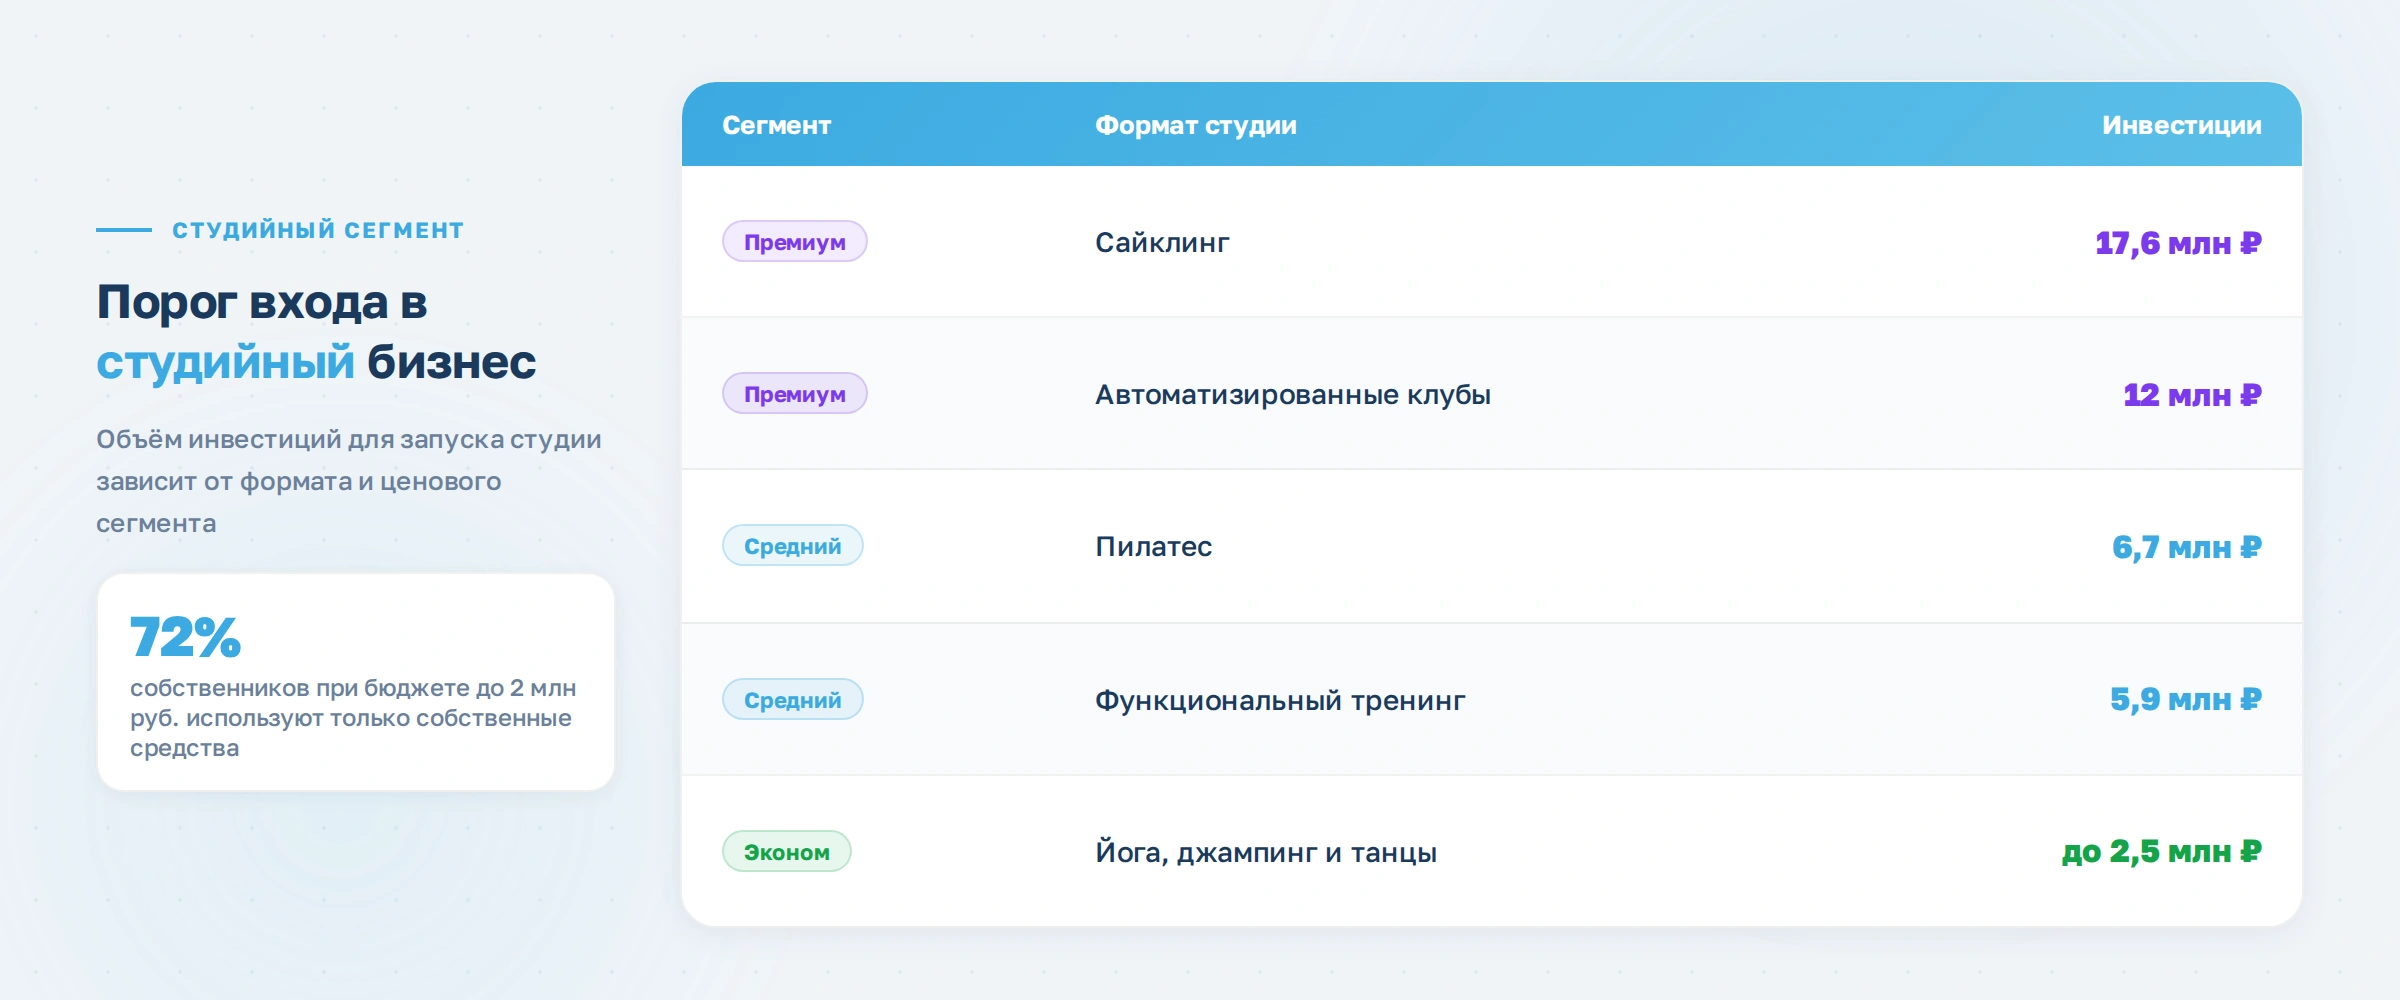The width and height of the screenshot is (2400, 1000).
Task: Select the Премиум badge in Сайклинг row
Action: click(x=795, y=242)
